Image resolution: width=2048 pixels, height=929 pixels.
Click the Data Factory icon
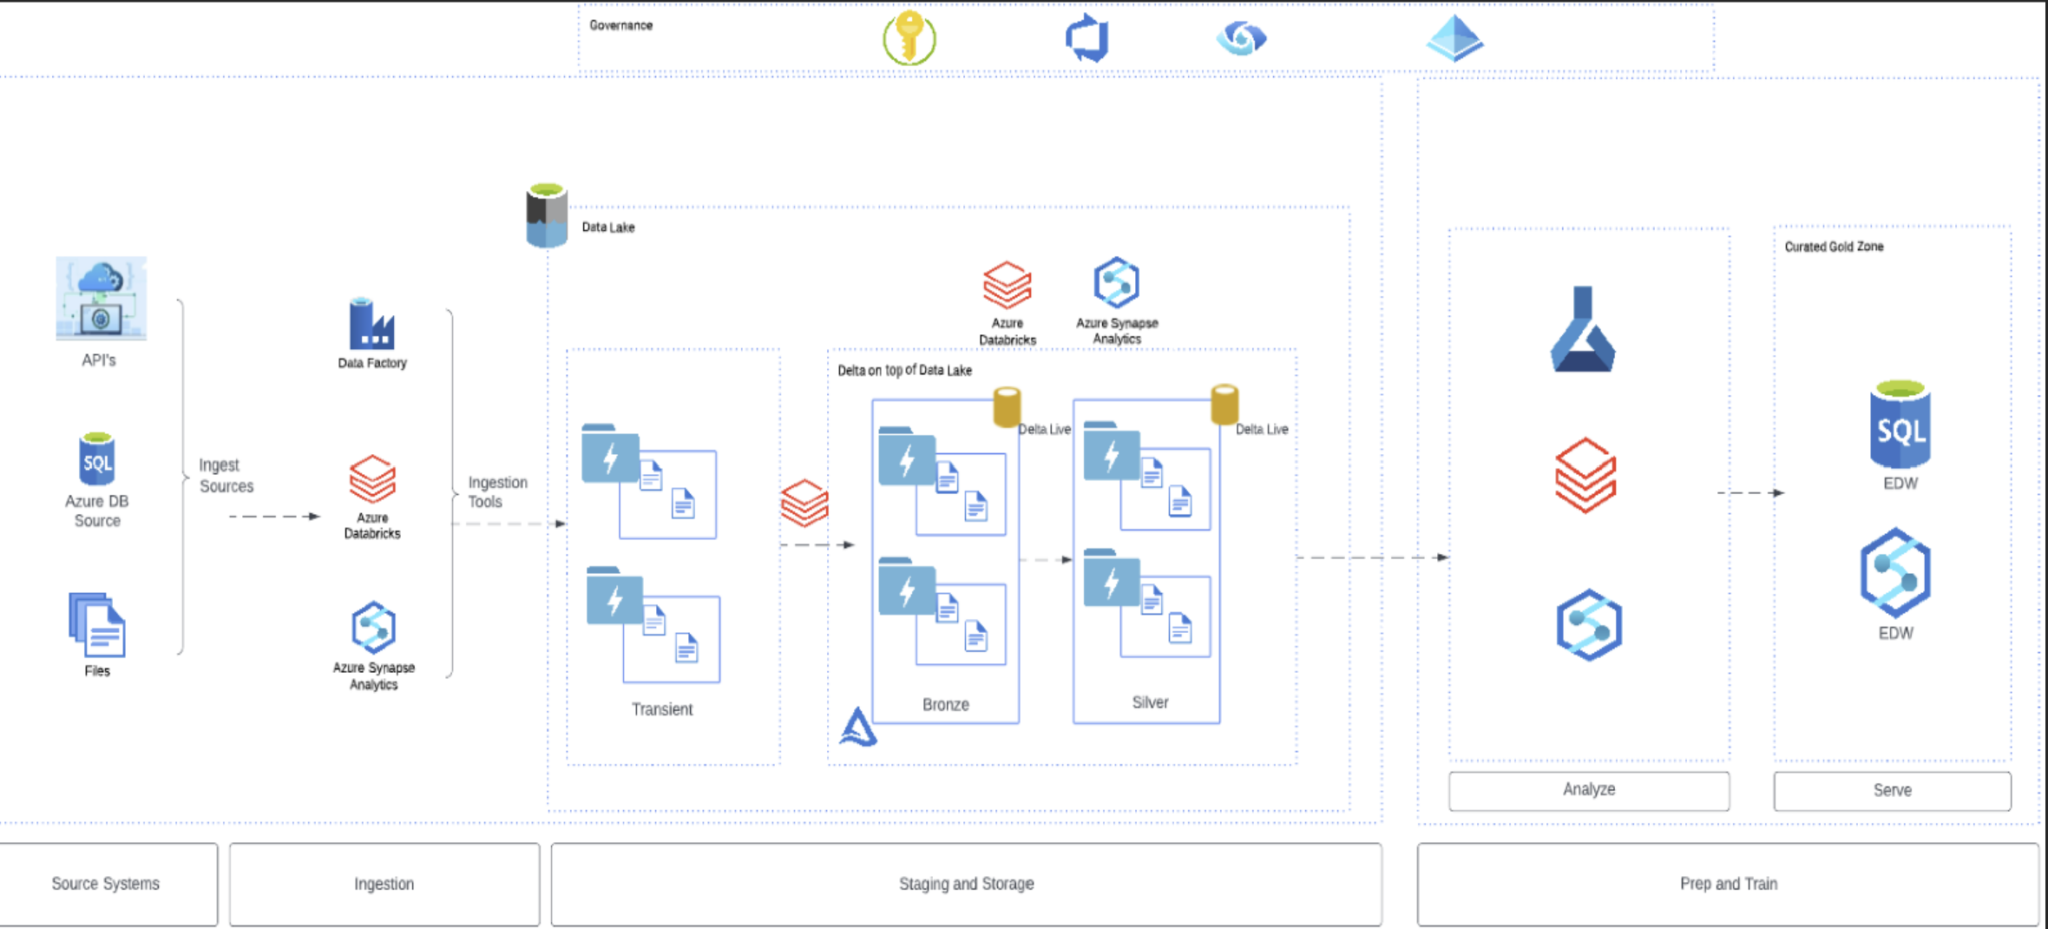tap(372, 324)
